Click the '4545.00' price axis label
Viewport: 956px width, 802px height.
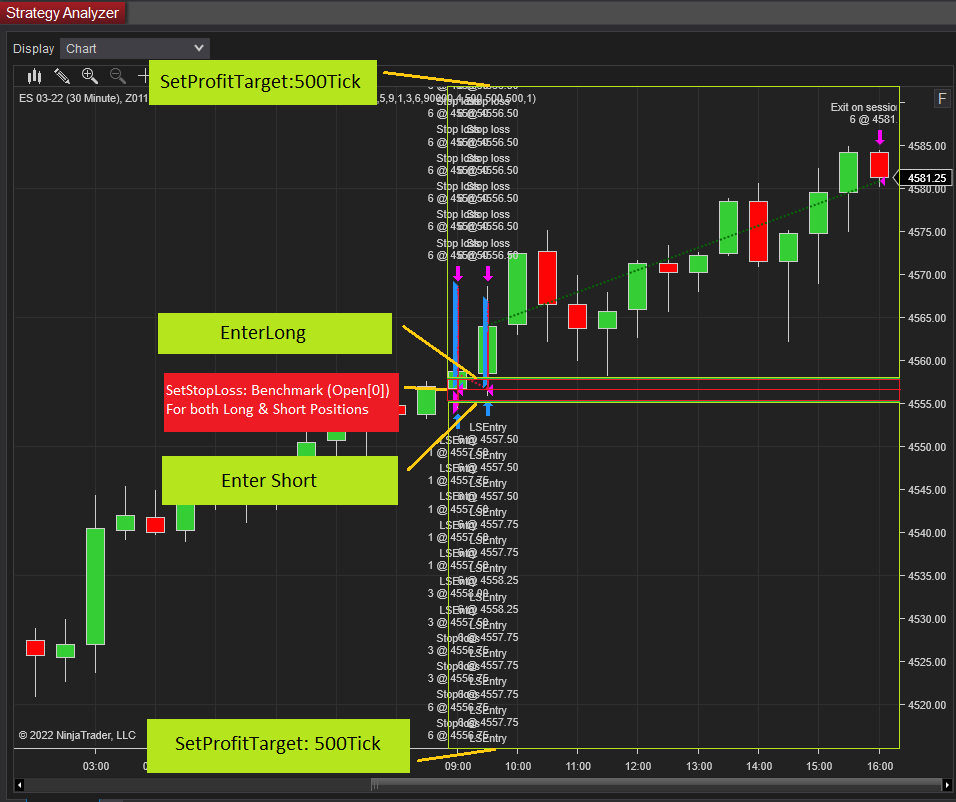tap(927, 490)
